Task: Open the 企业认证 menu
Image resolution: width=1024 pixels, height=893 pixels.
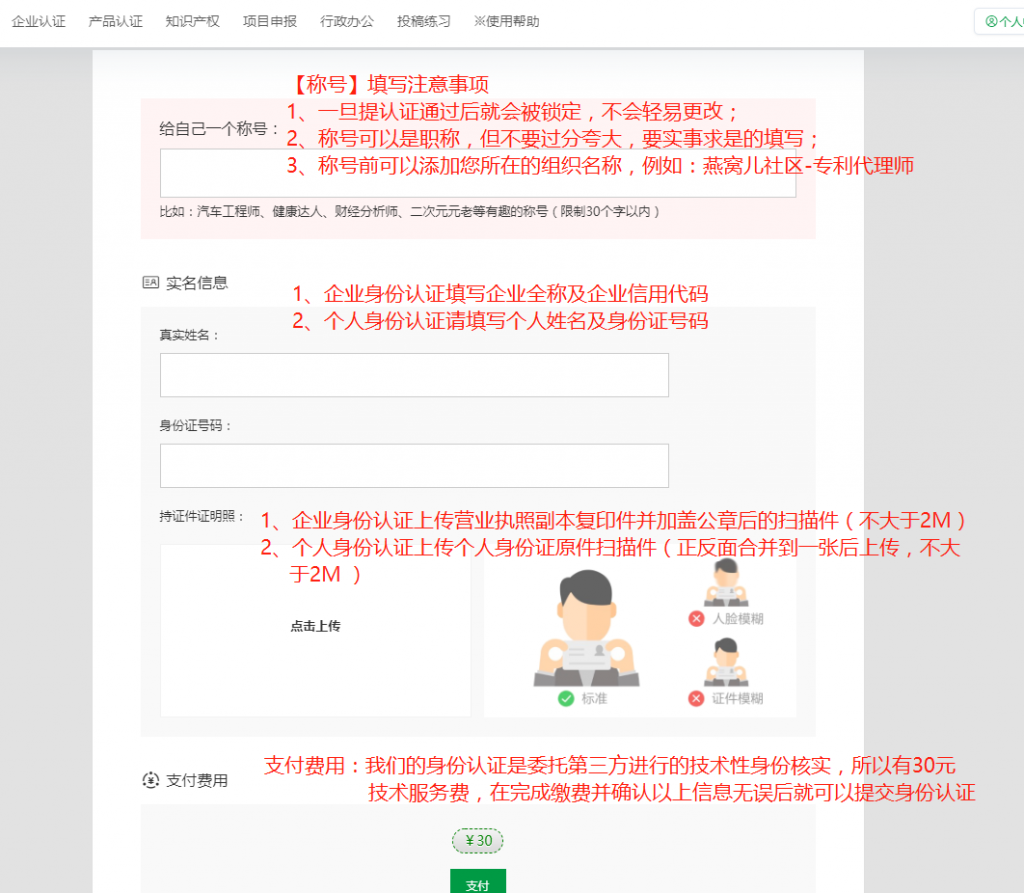Action: coord(38,20)
